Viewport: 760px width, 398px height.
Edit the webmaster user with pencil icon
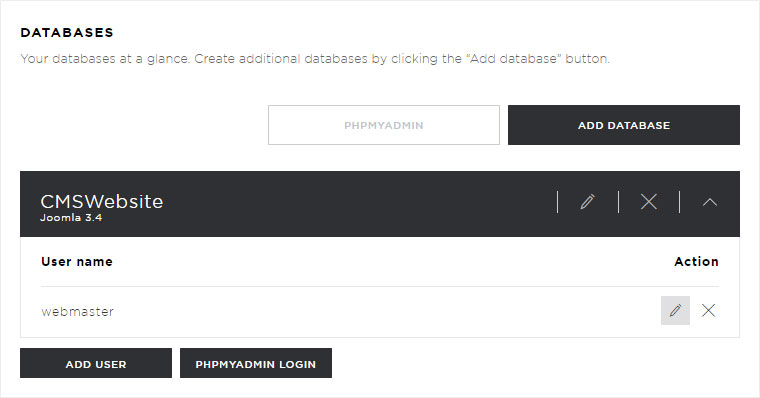pos(675,310)
